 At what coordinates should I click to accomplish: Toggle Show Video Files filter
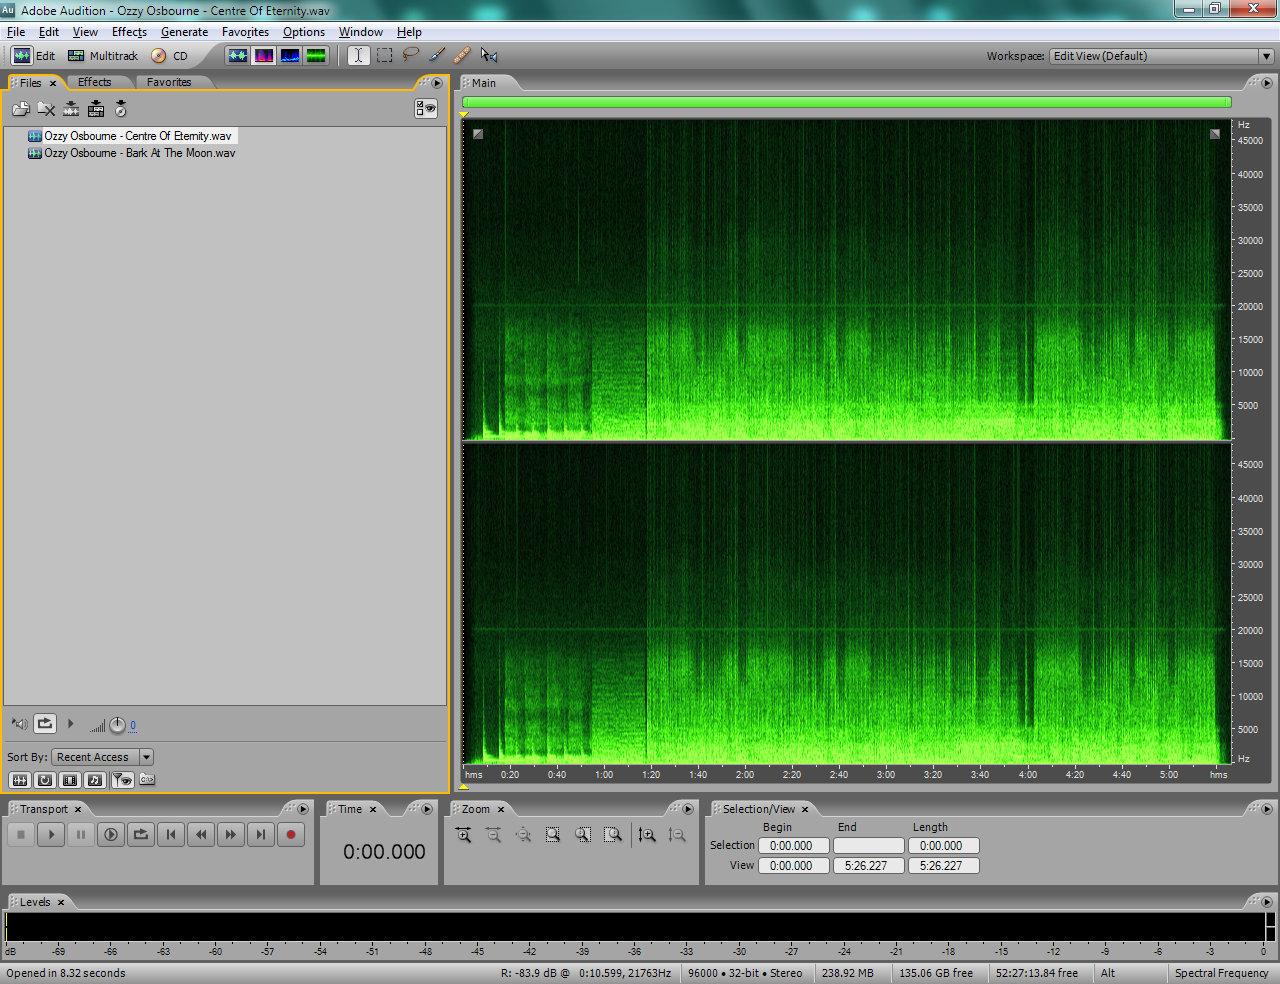pyautogui.click(x=70, y=780)
